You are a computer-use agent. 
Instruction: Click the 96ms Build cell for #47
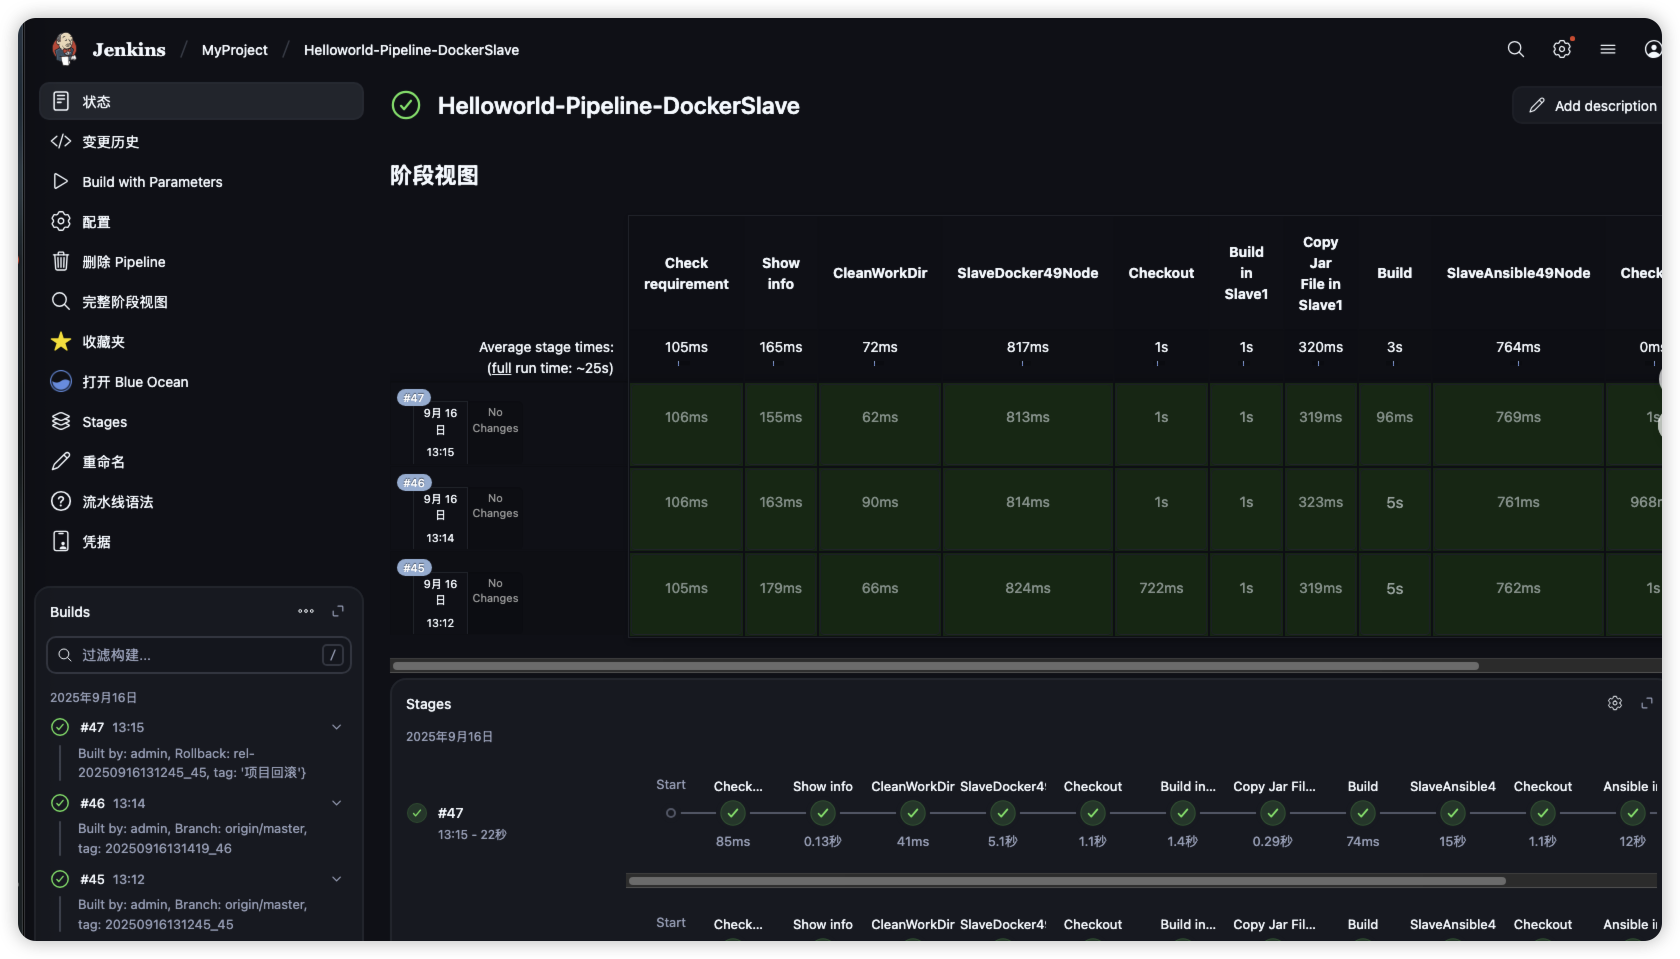pos(1395,424)
